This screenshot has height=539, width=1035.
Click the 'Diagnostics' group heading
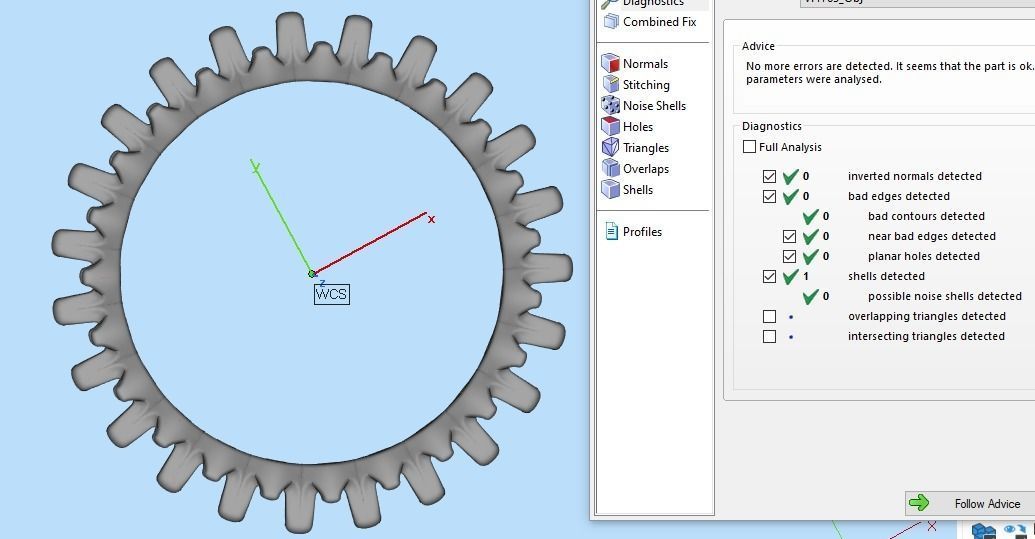772,126
